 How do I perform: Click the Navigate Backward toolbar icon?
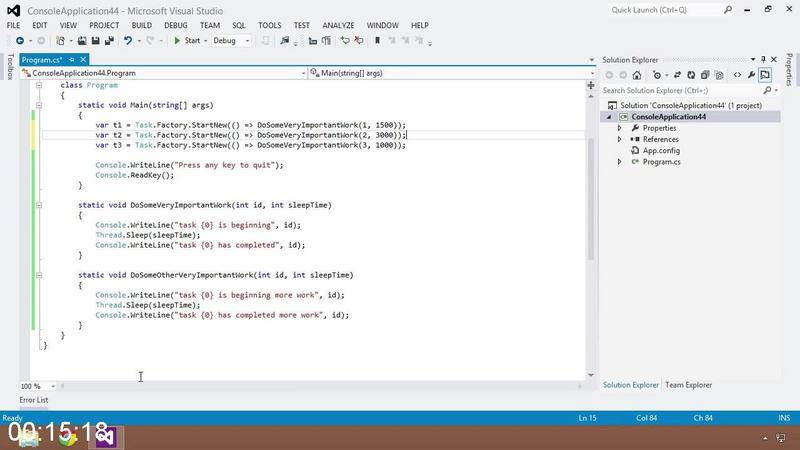click(20, 41)
